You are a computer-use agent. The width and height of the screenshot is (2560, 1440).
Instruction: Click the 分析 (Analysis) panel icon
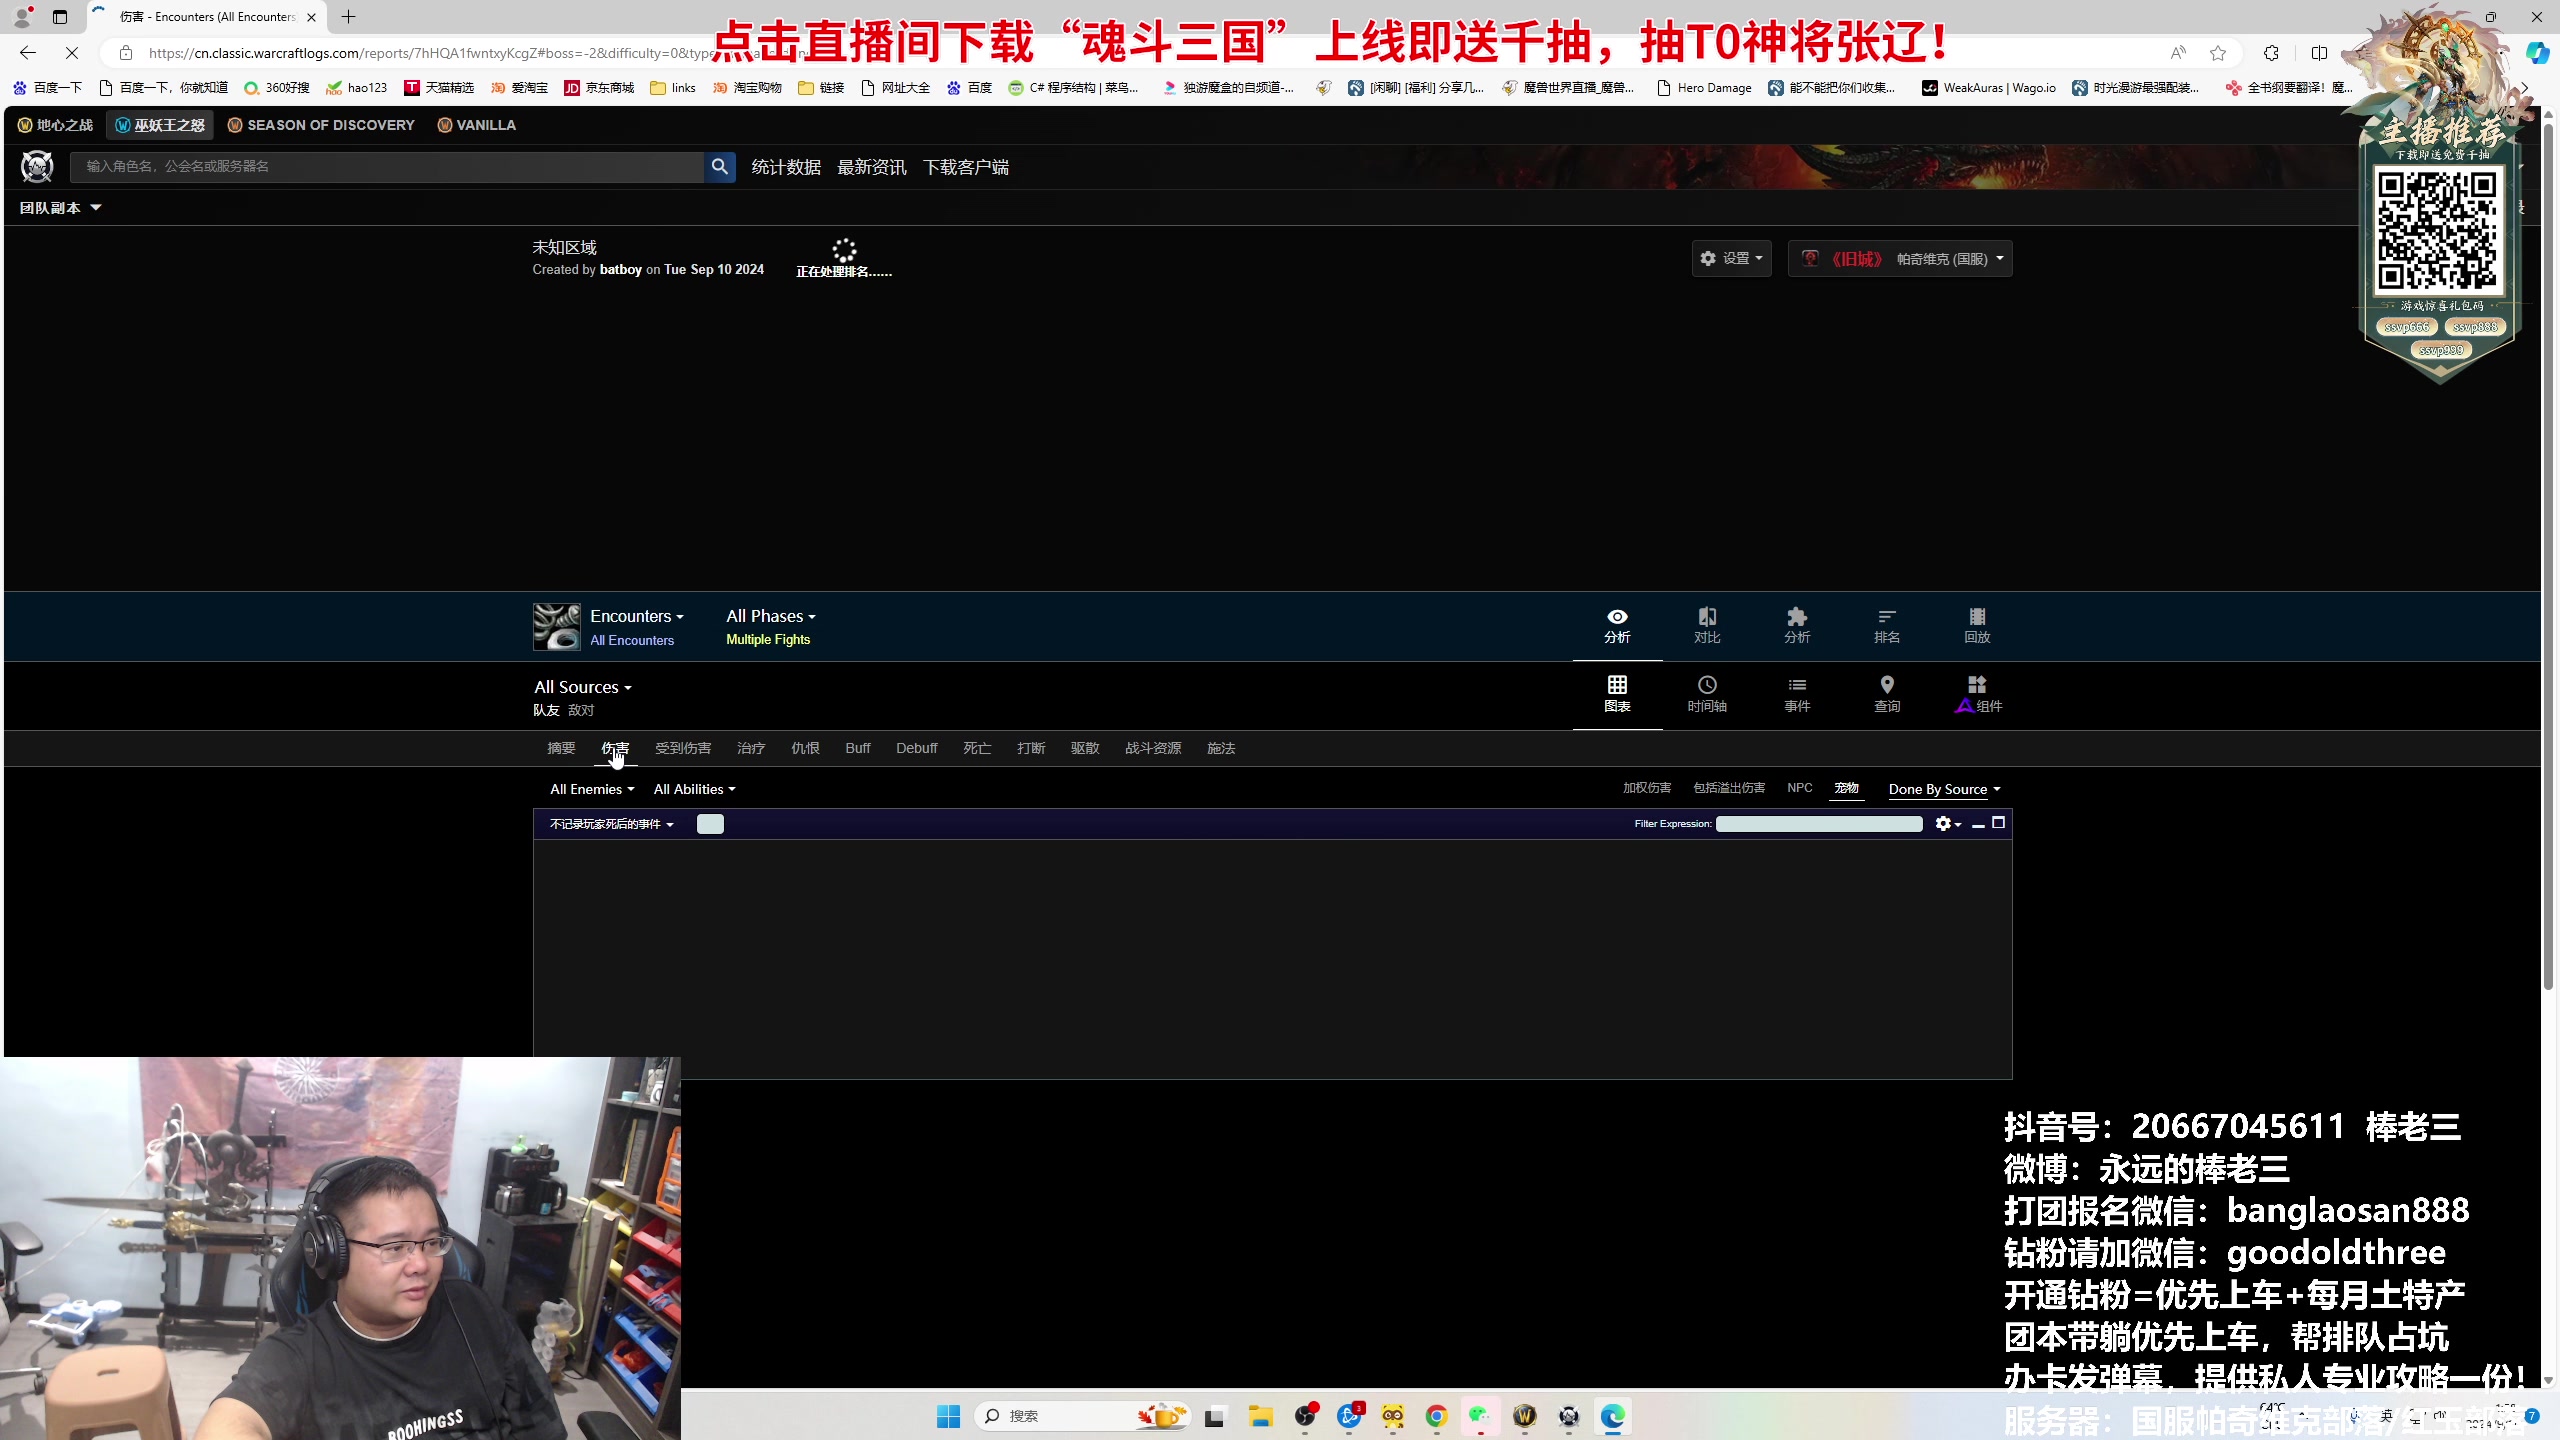(1616, 624)
